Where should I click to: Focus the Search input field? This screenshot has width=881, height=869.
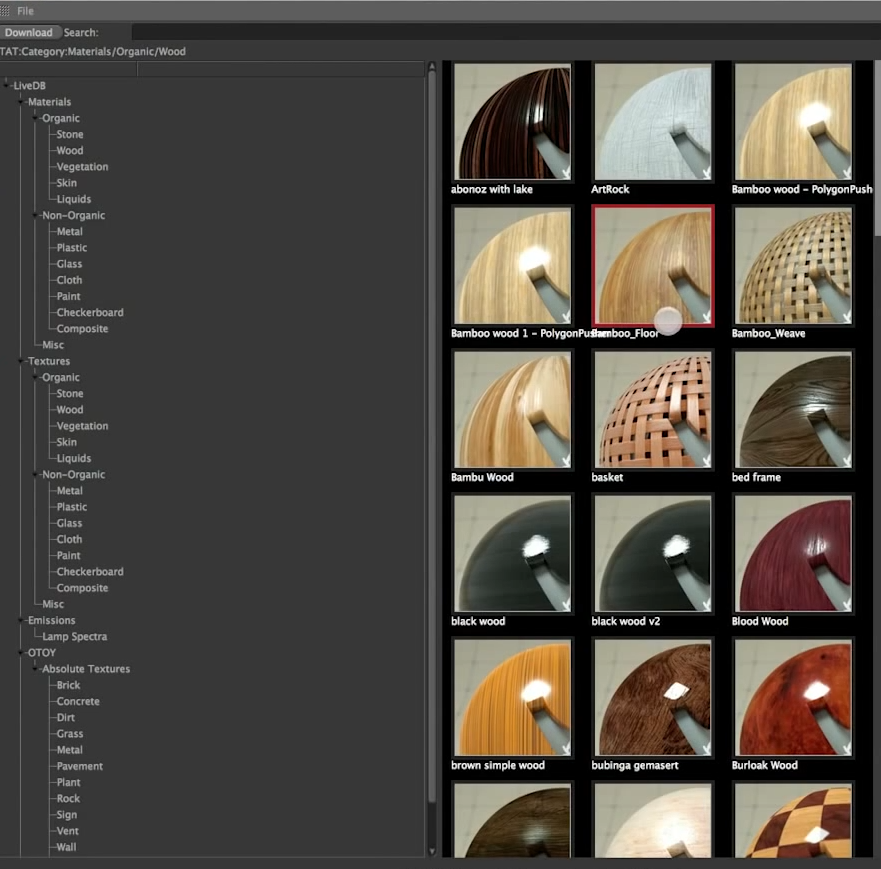point(506,33)
